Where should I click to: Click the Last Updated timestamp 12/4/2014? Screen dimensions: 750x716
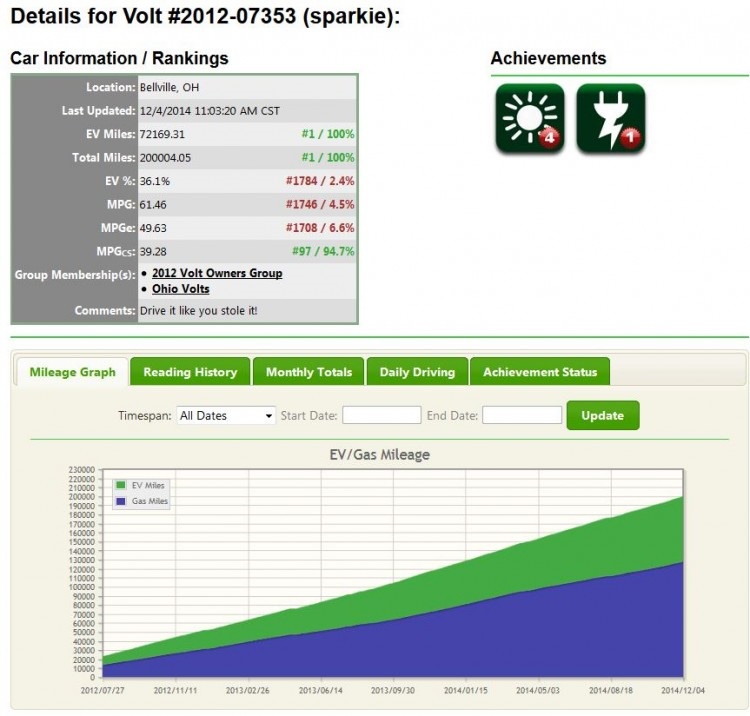tap(210, 111)
